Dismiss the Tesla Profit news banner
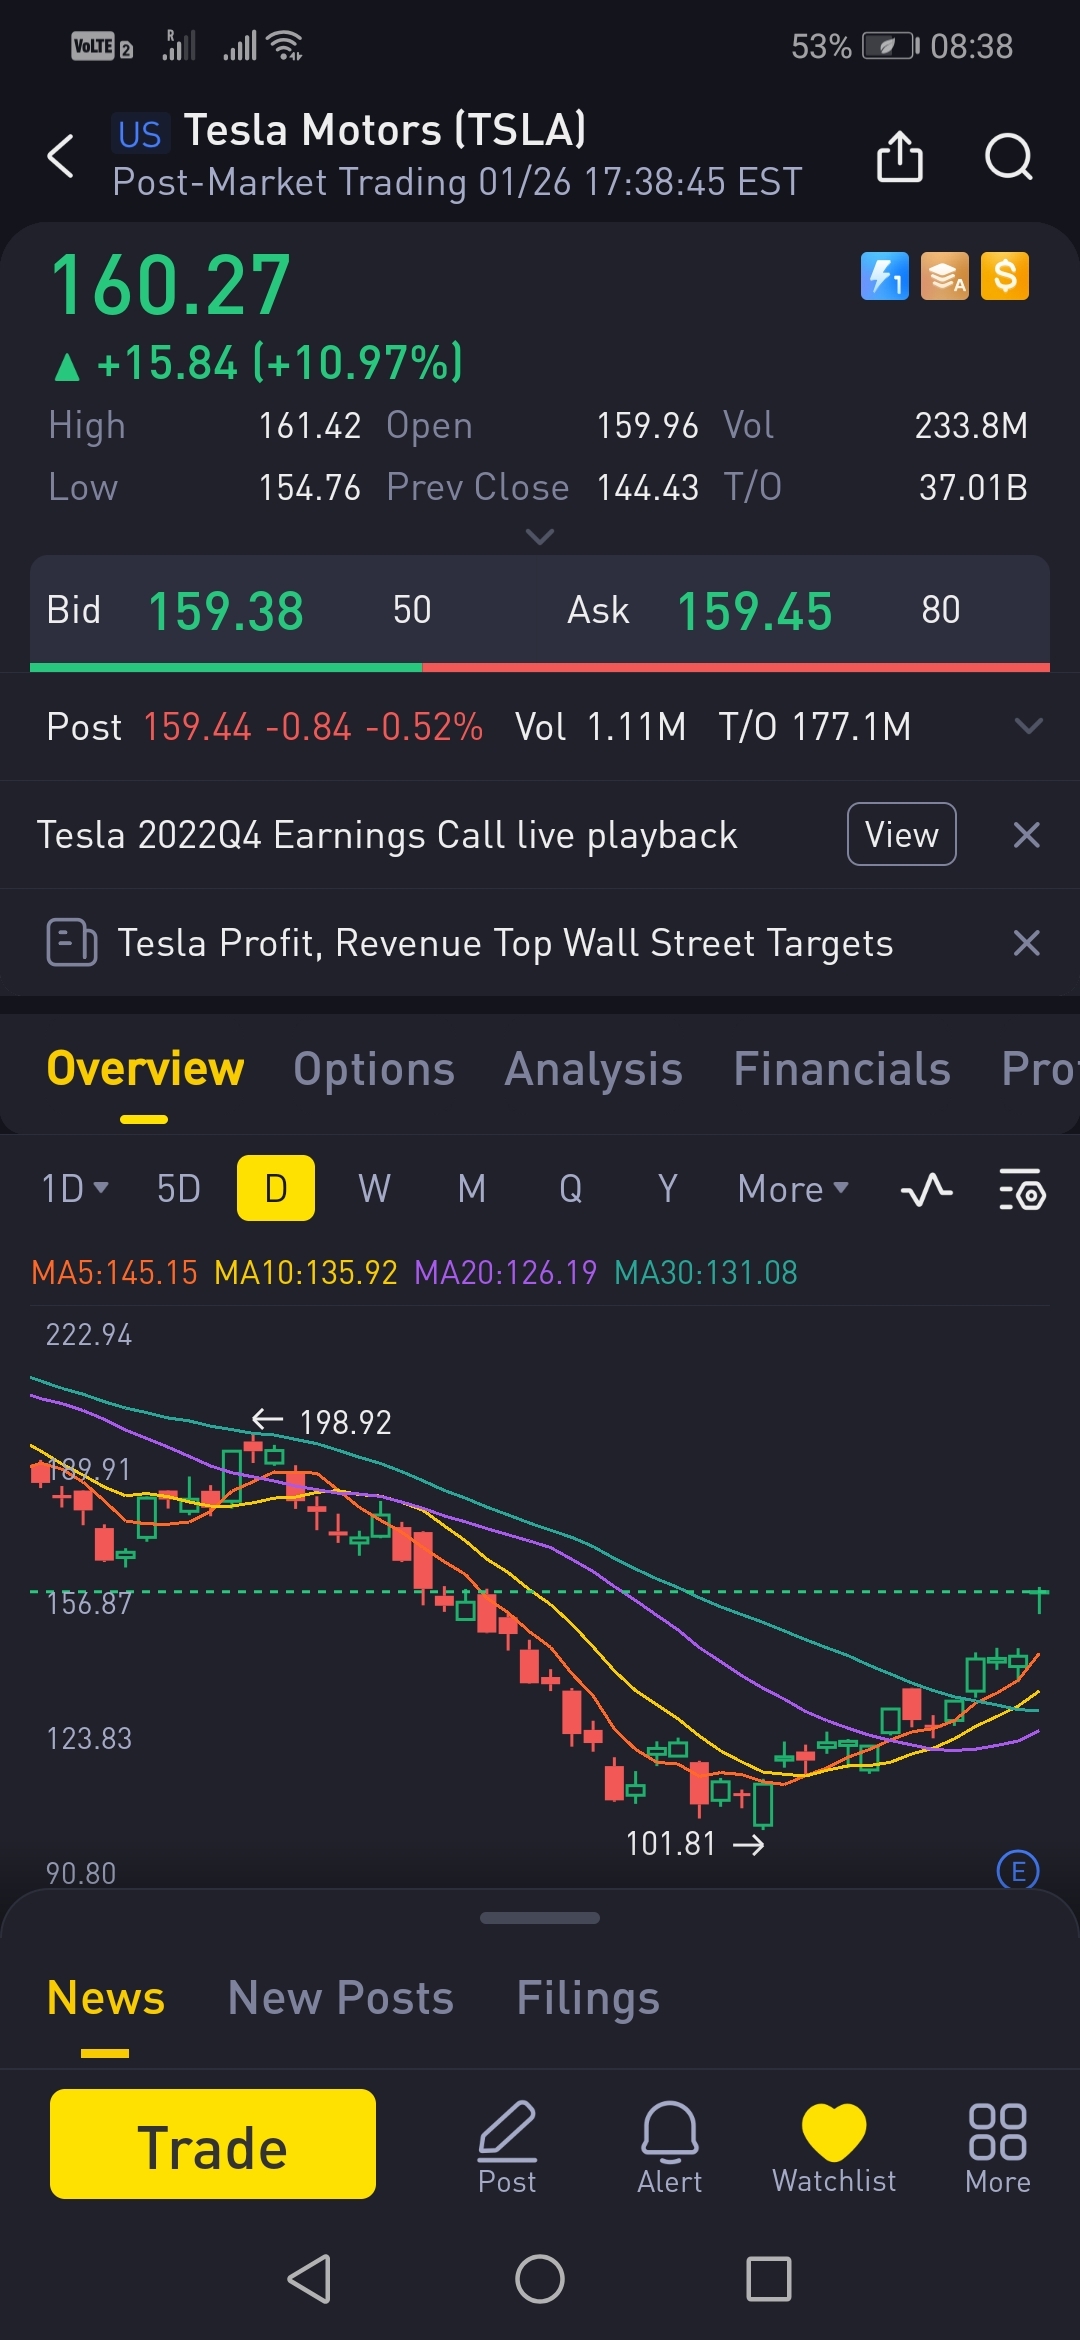This screenshot has height=2340, width=1080. (1026, 943)
